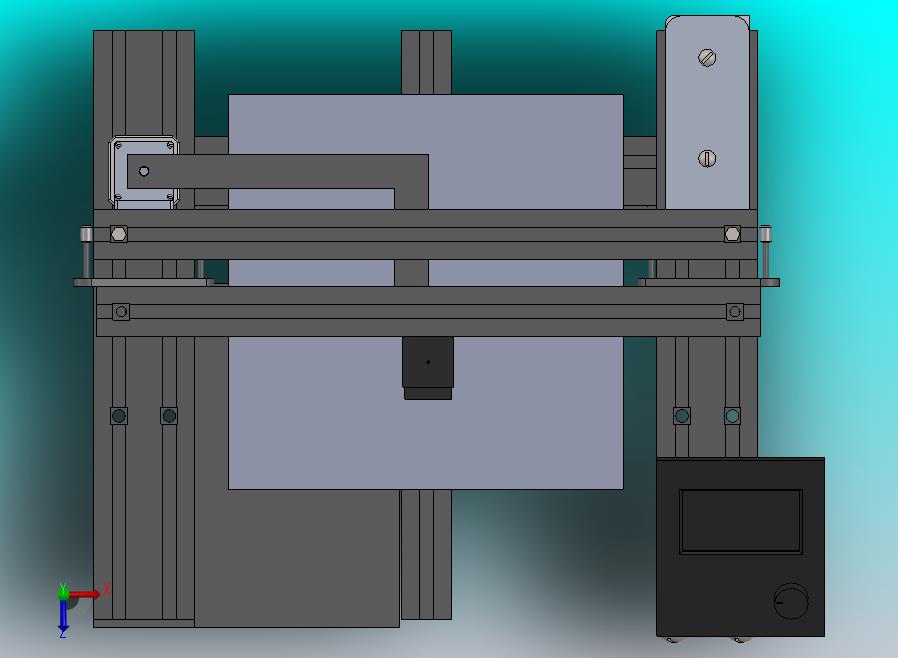This screenshot has width=898, height=658.
Task: Select the right hex bolt on the upper rail
Action: click(x=732, y=234)
